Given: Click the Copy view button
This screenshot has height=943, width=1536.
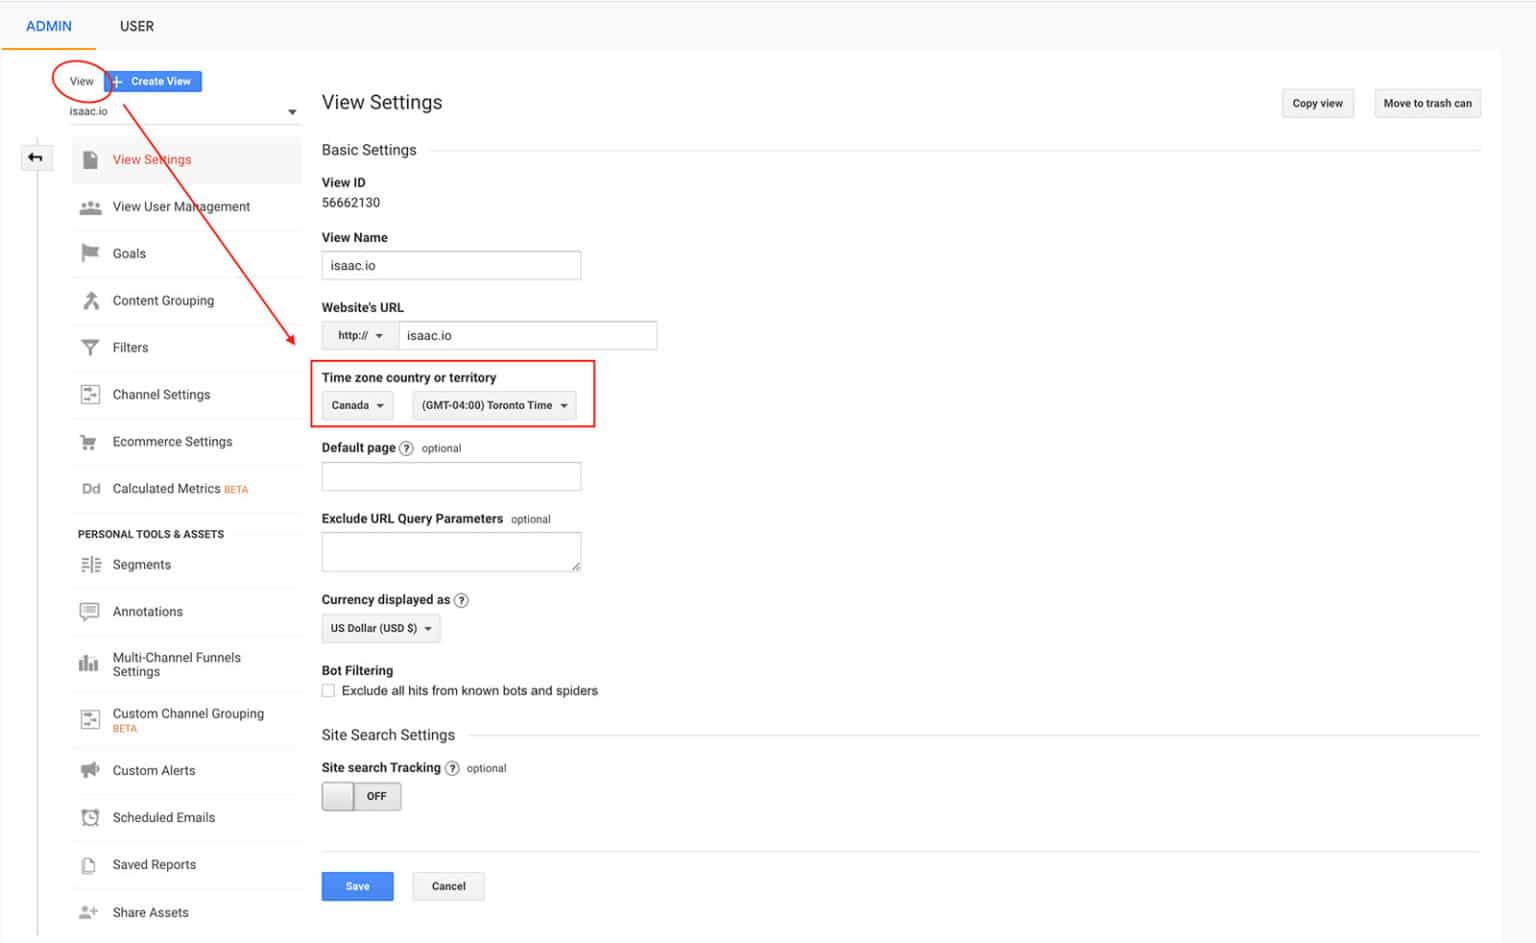Looking at the screenshot, I should point(1317,103).
